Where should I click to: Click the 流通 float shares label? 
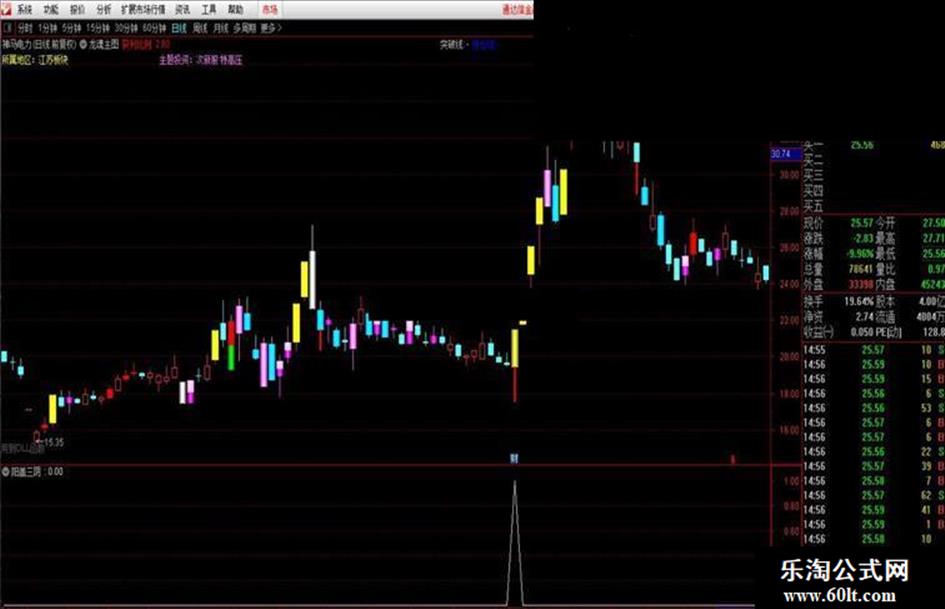point(886,317)
